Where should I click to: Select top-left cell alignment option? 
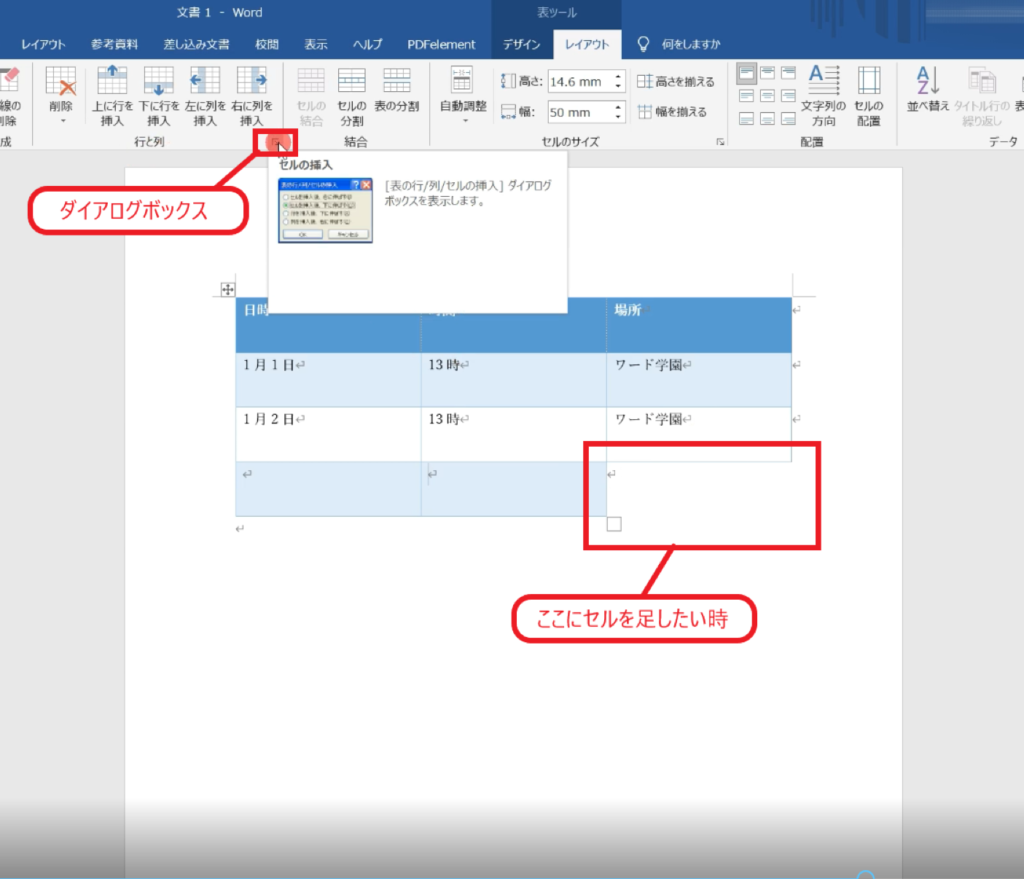pyautogui.click(x=747, y=73)
